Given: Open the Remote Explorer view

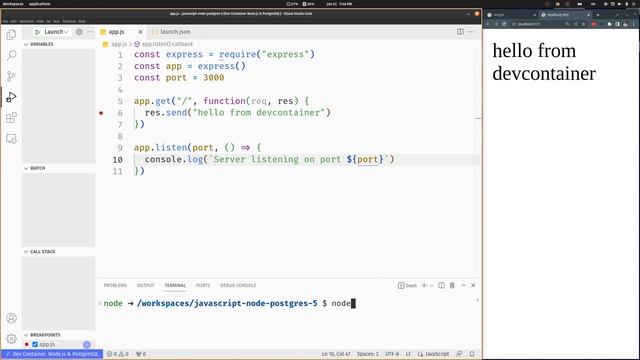Looking at the screenshot, I should pos(11,139).
